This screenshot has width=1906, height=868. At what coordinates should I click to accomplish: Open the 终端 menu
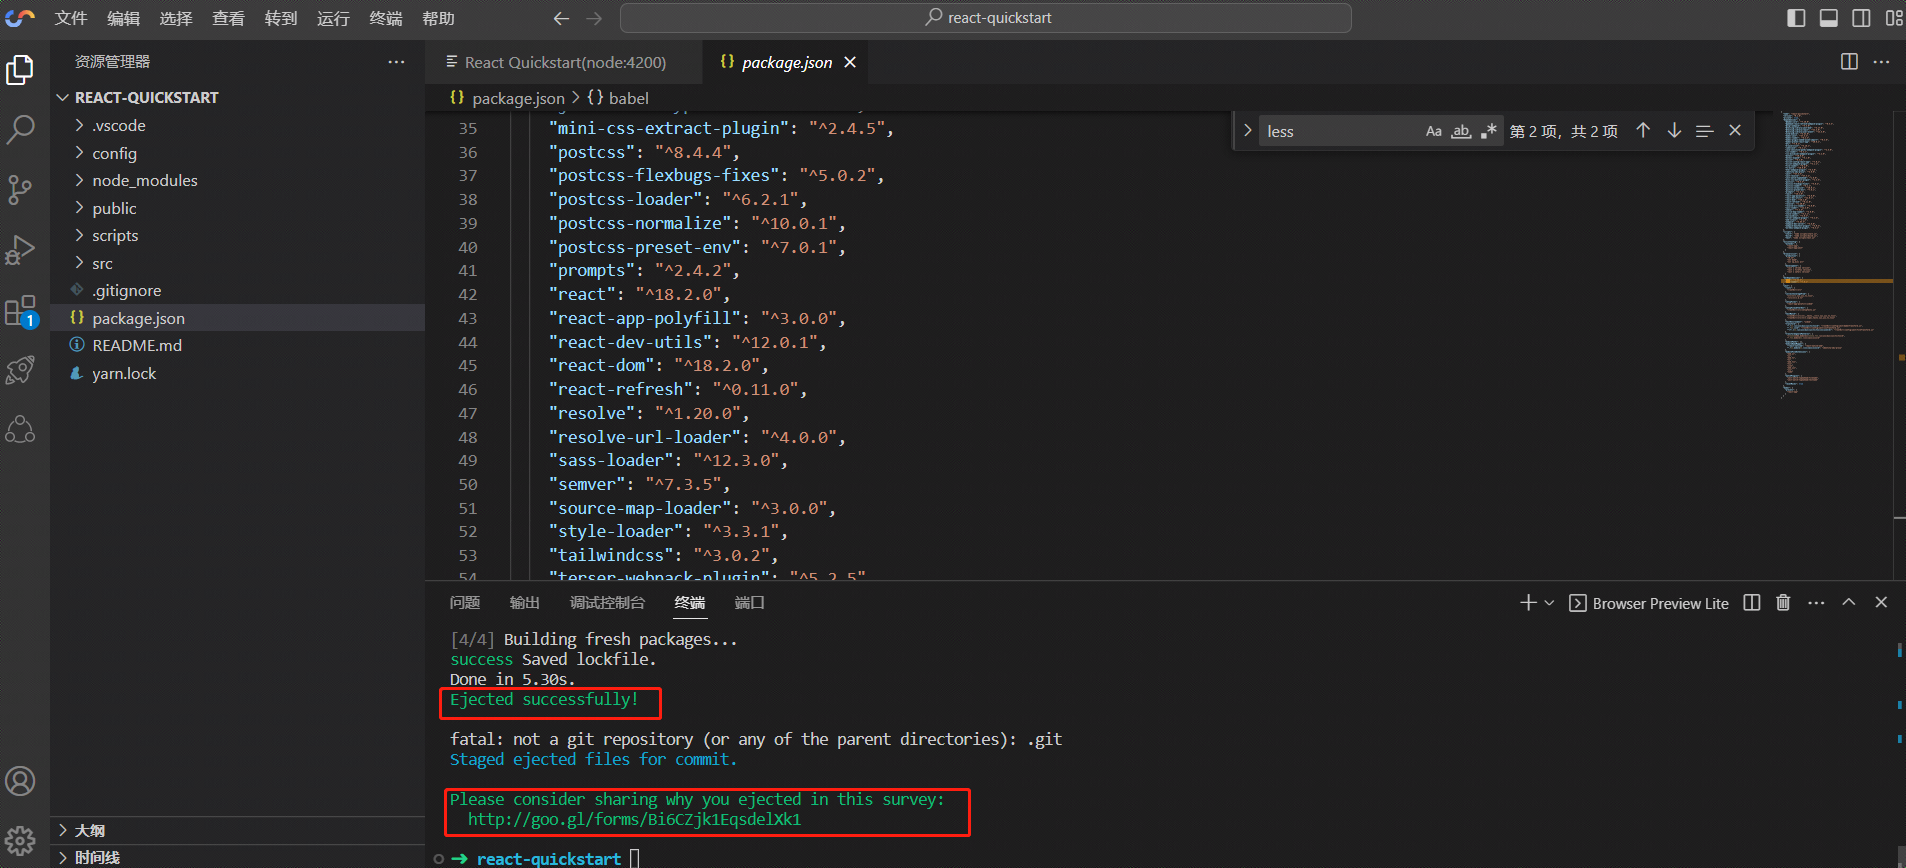pos(385,18)
